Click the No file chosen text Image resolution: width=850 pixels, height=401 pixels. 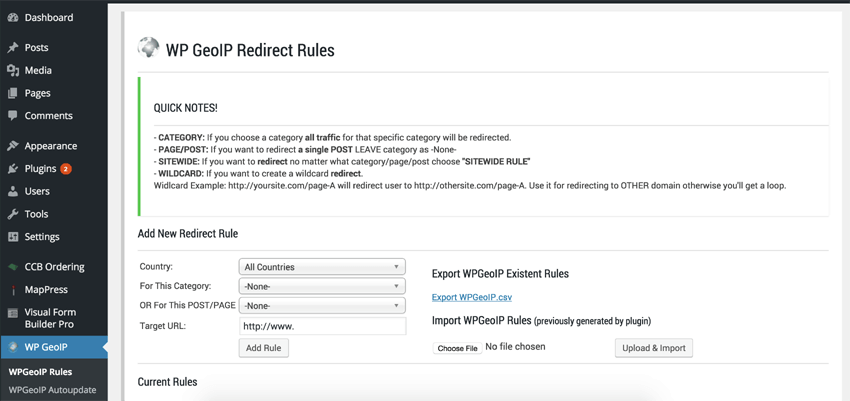point(515,346)
